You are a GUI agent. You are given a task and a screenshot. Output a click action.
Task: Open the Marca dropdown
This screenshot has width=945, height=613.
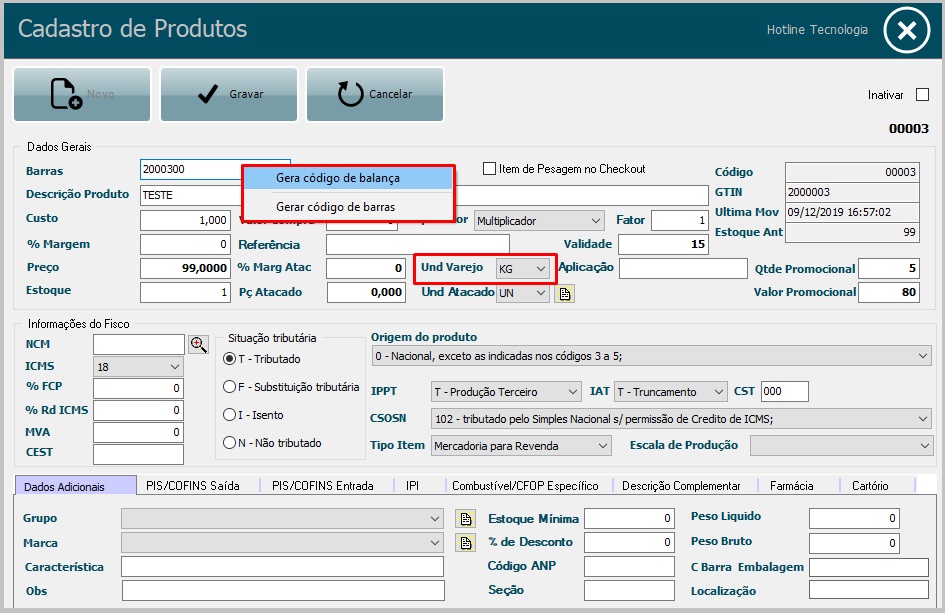coord(283,542)
